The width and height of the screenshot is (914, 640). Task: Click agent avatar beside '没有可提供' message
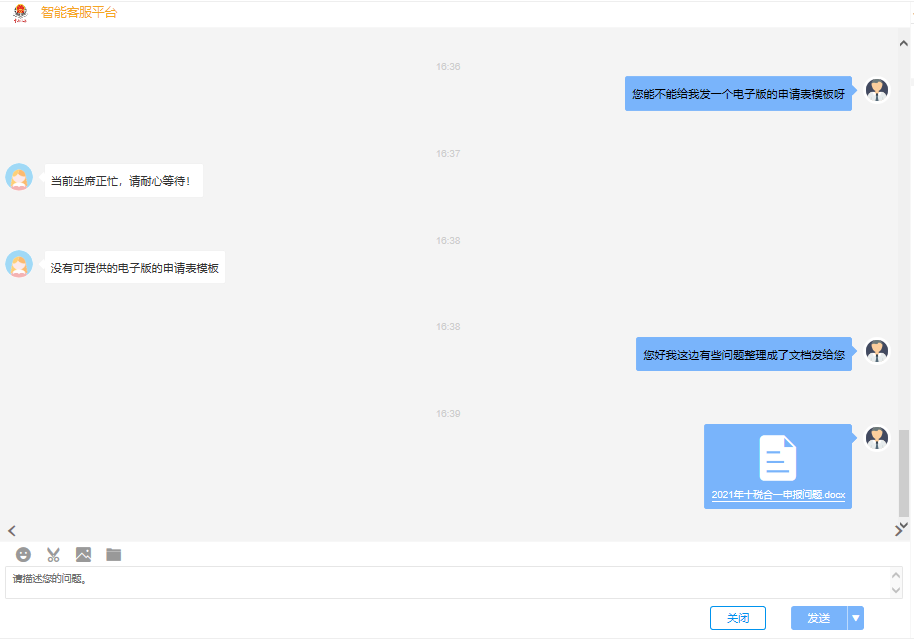19,264
